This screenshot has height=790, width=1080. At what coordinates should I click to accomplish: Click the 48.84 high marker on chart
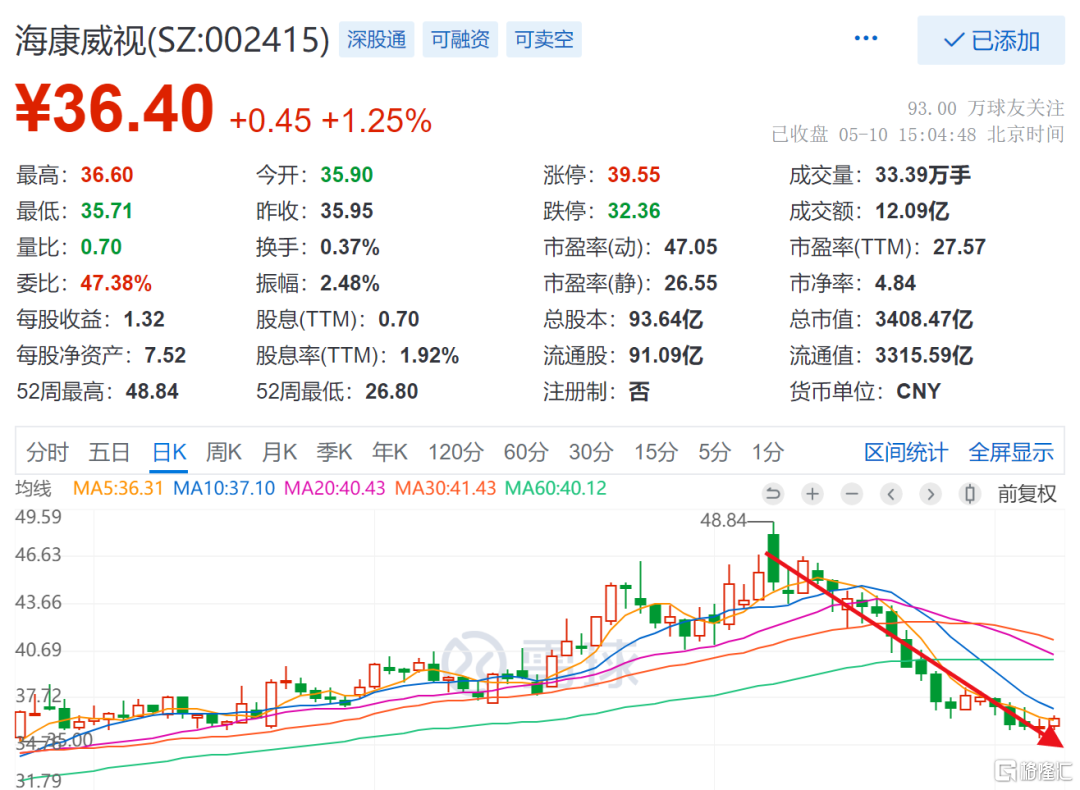click(723, 520)
